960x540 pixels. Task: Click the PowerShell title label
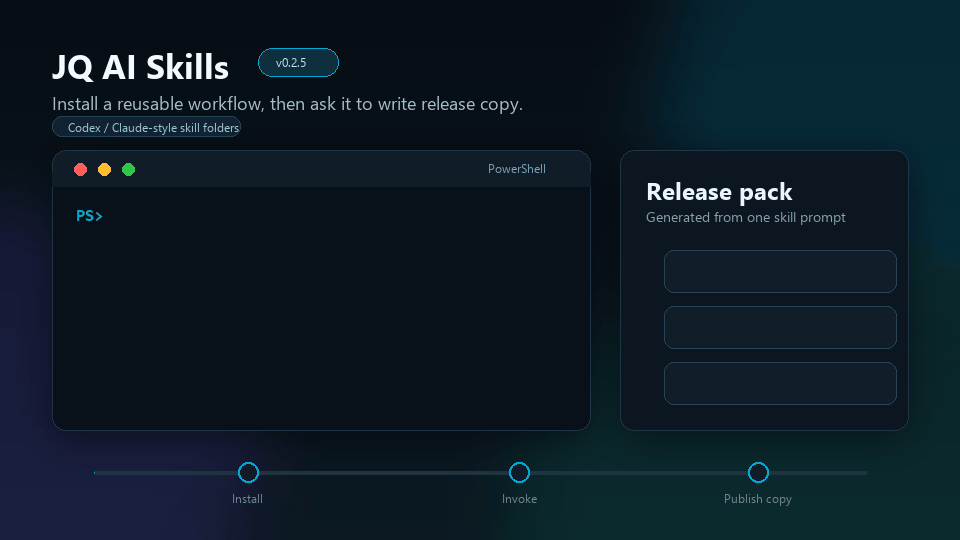coord(517,169)
